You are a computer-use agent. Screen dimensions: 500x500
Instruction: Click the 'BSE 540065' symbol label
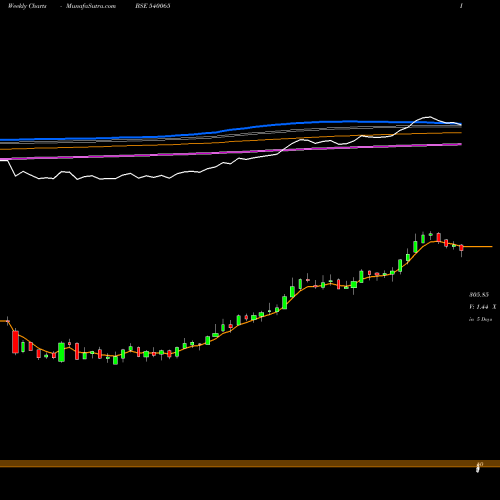[153, 6]
